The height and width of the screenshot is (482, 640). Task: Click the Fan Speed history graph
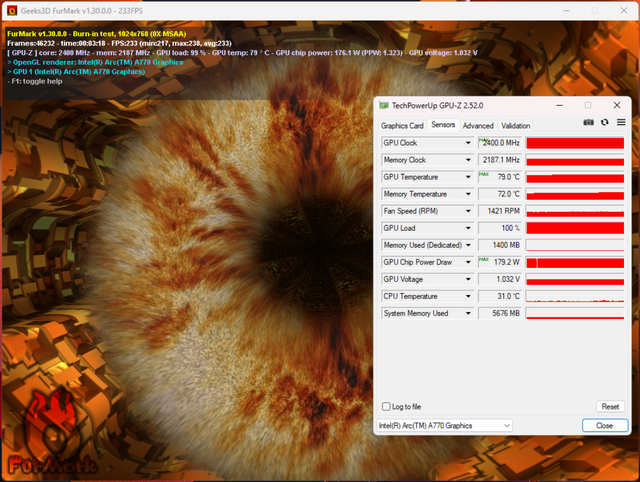pos(575,211)
